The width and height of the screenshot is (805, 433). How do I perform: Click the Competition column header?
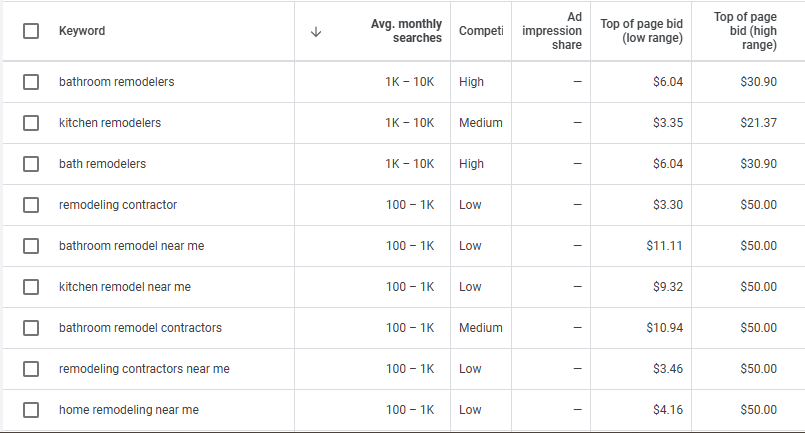pyautogui.click(x=481, y=31)
